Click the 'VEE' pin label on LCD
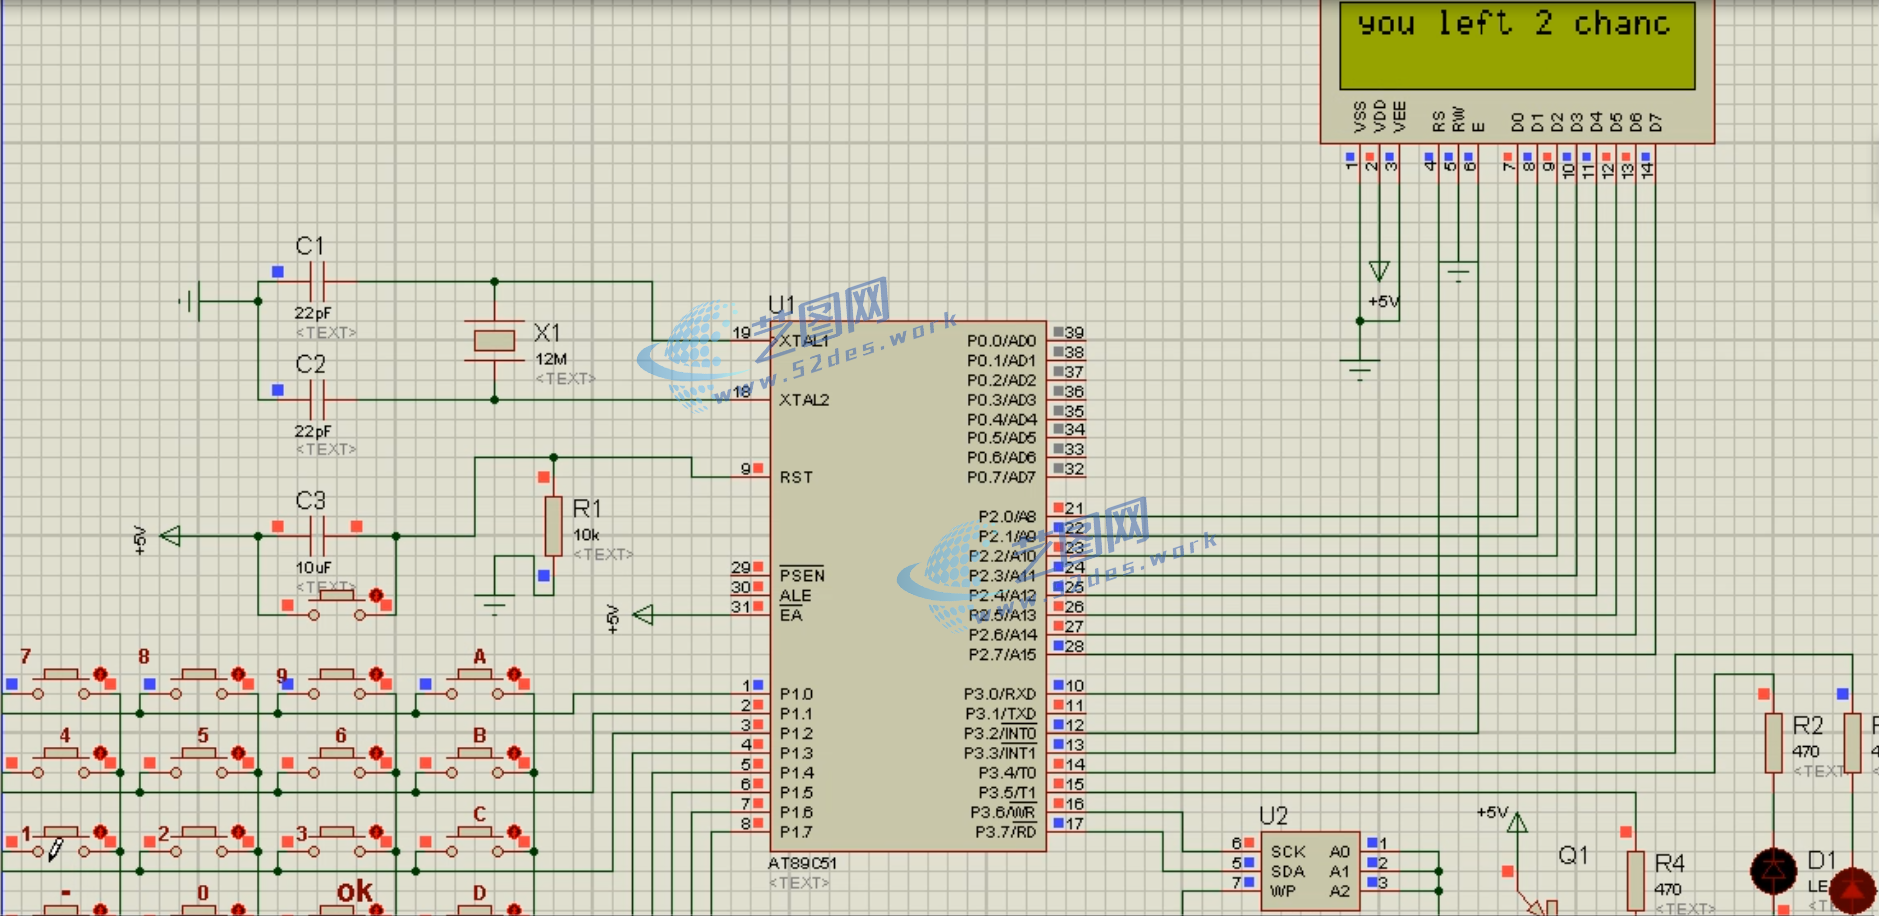 click(1400, 116)
